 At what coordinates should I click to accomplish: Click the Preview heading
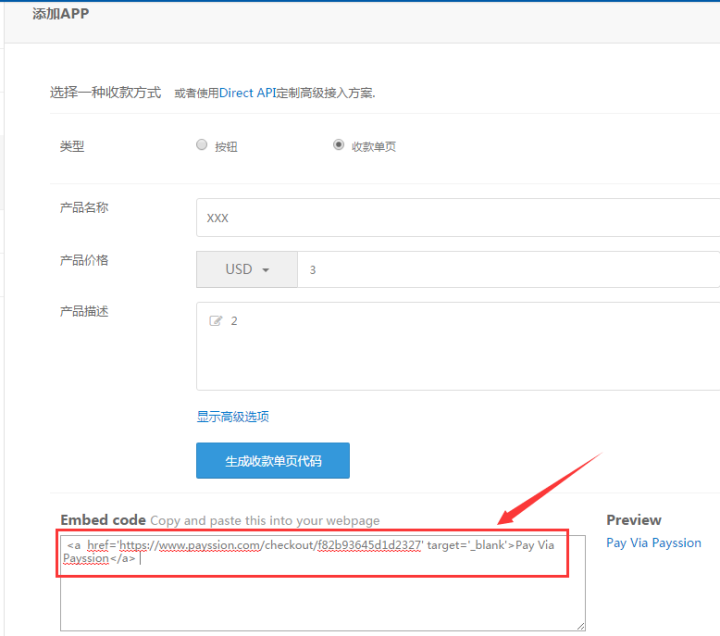[x=634, y=520]
